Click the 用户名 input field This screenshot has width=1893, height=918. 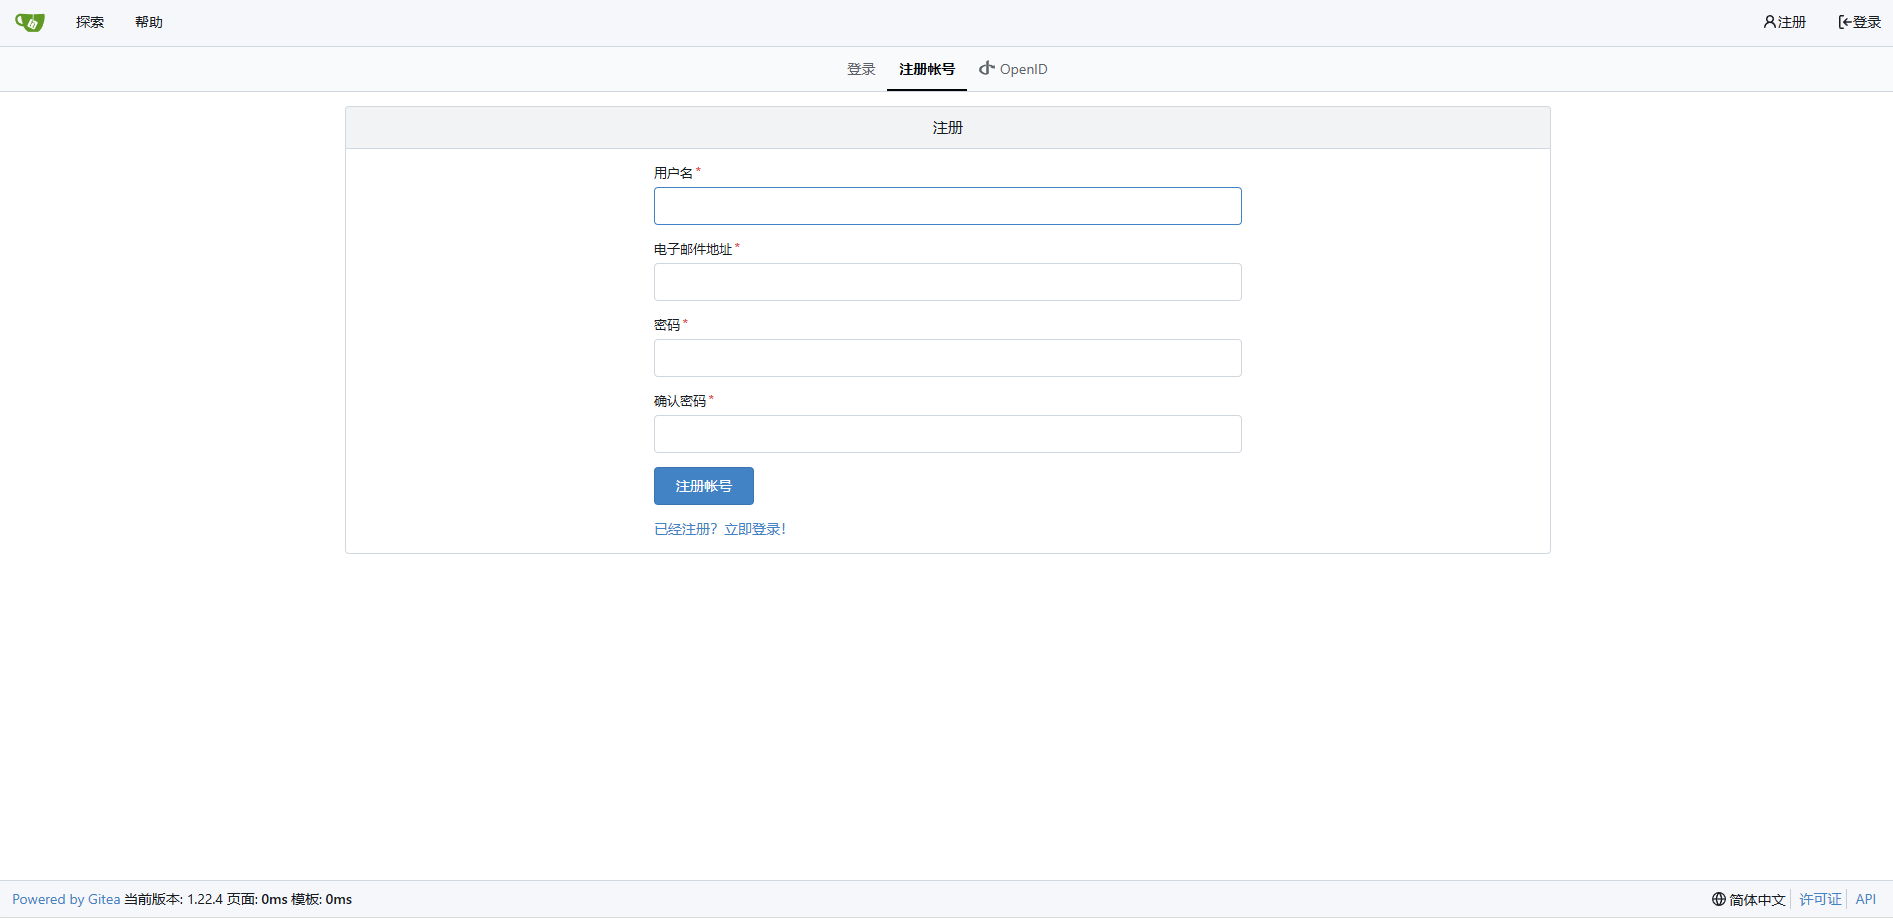(946, 206)
